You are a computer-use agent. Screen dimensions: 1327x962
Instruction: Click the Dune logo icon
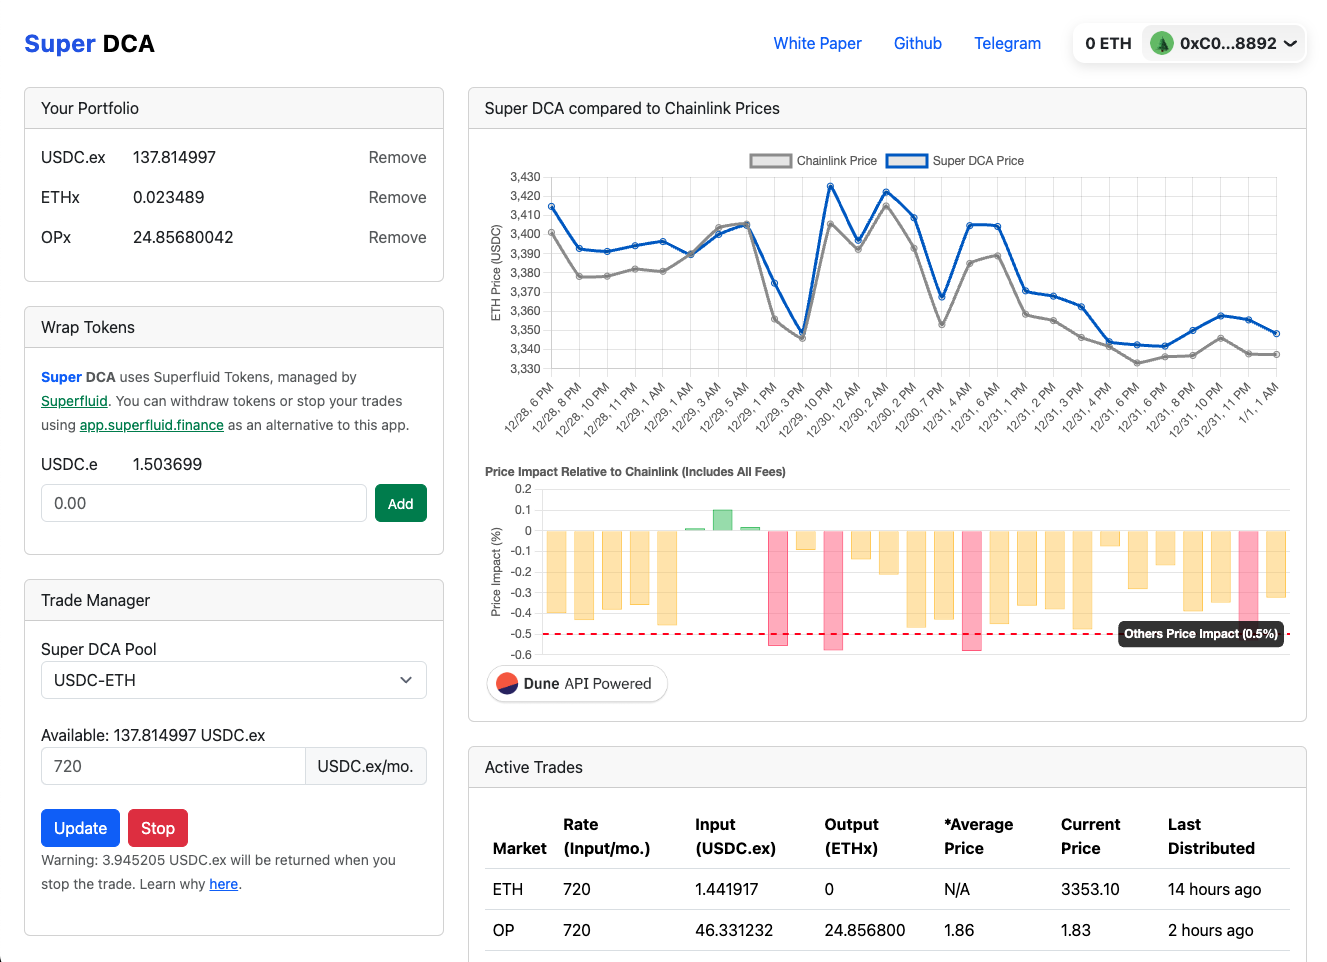pyautogui.click(x=507, y=684)
